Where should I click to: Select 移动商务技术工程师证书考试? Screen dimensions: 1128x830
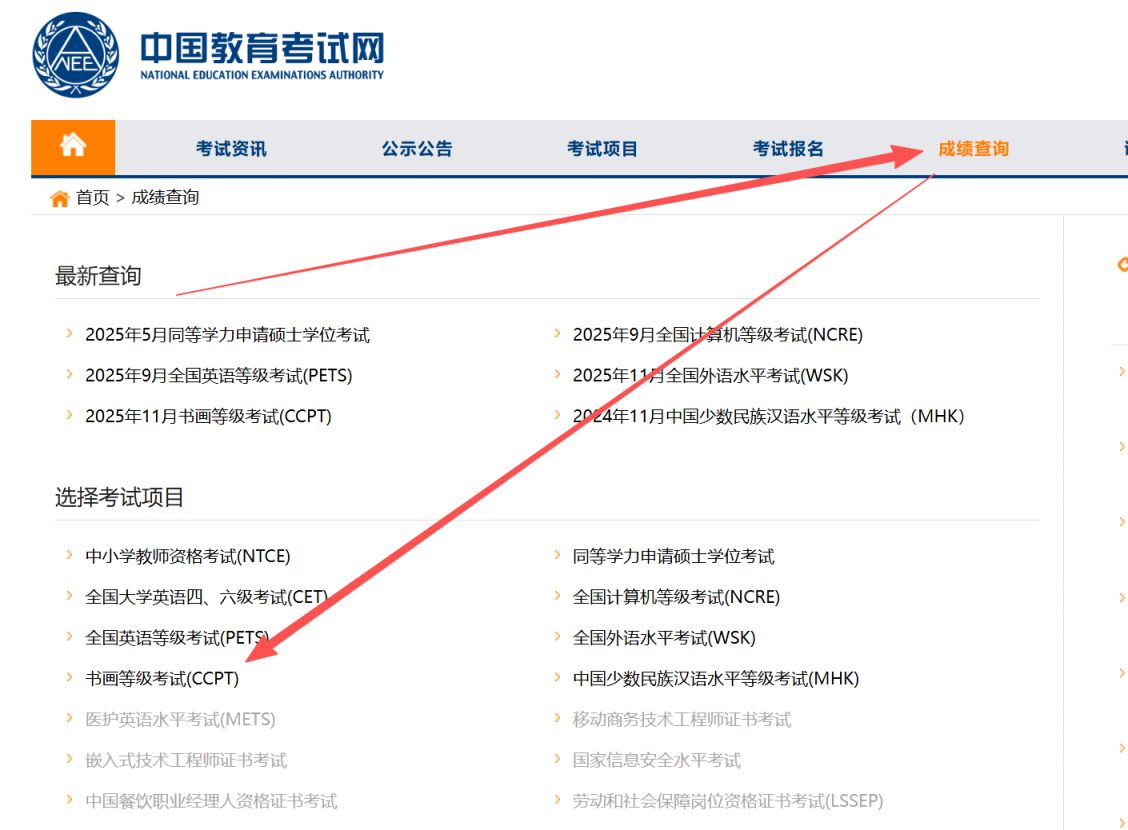682,719
